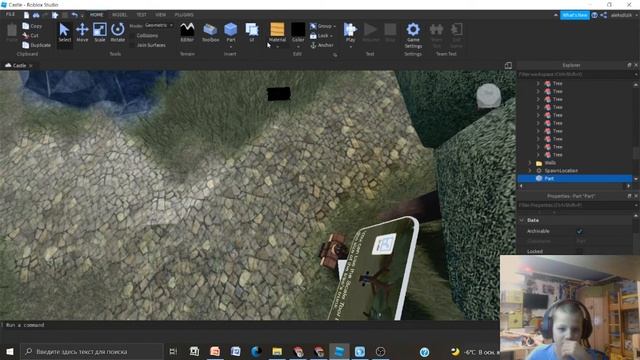Switch to the VIEW ribbon tab
This screenshot has height=360, width=640.
[160, 15]
